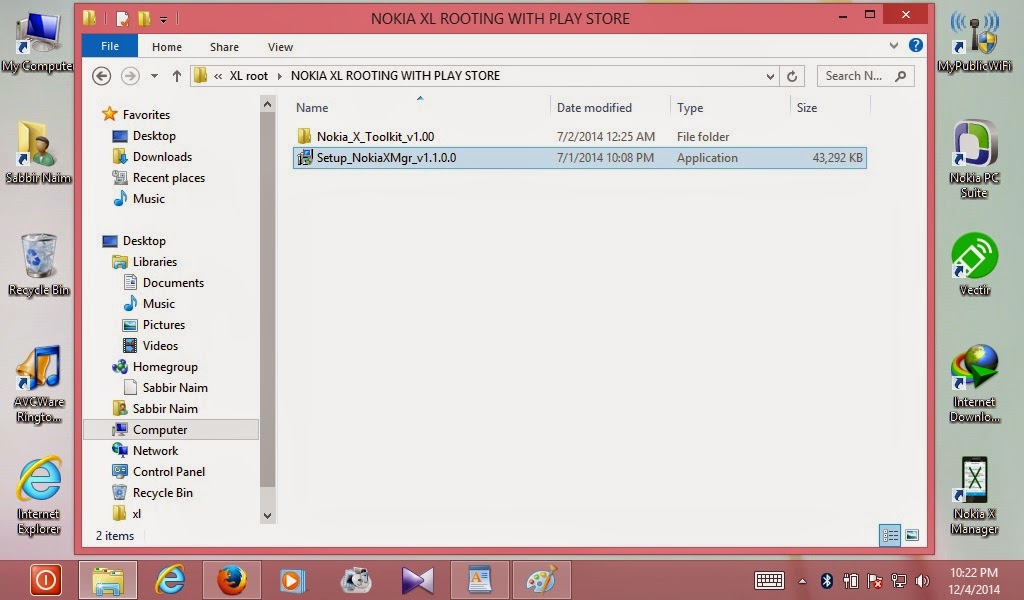
Task: Open the volume tray icon
Action: (923, 580)
